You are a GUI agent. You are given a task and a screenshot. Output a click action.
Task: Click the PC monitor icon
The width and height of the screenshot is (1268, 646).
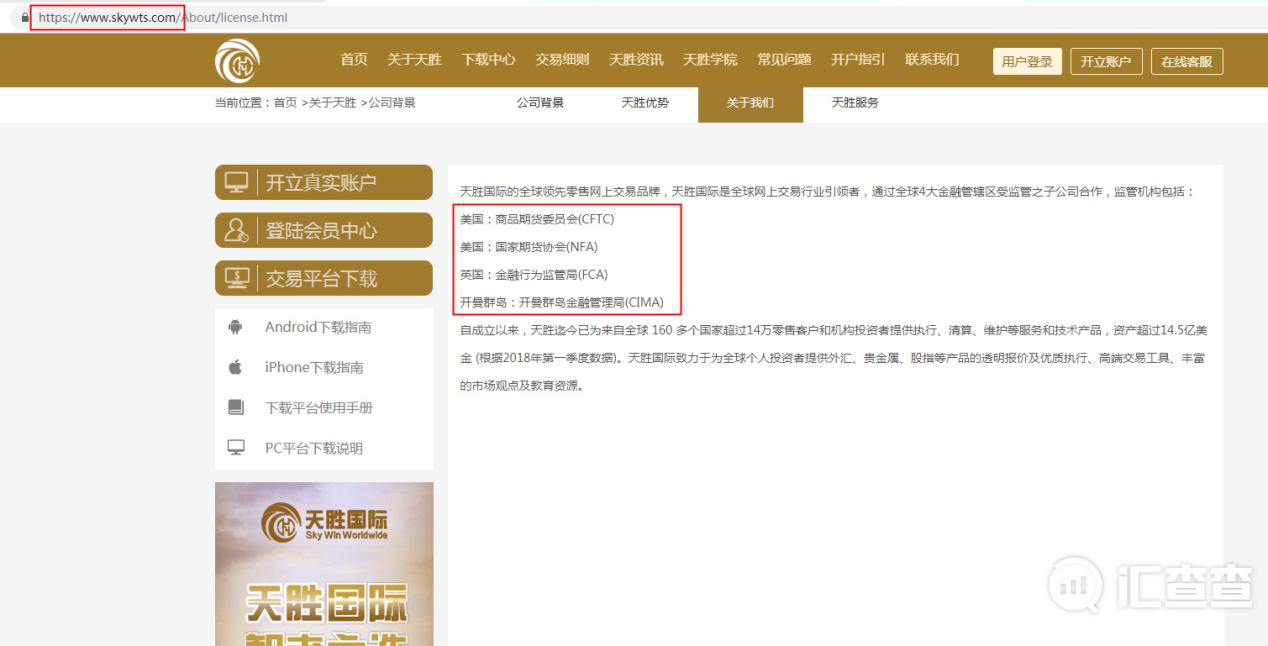(236, 448)
